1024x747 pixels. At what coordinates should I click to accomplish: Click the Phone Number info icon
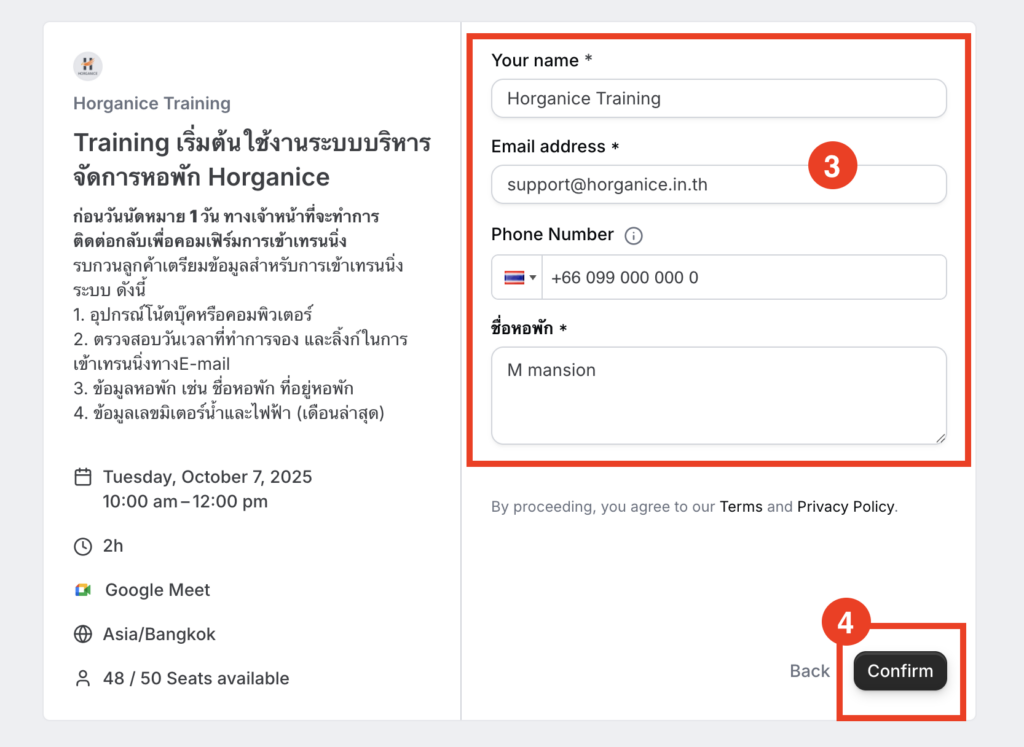pyautogui.click(x=633, y=236)
